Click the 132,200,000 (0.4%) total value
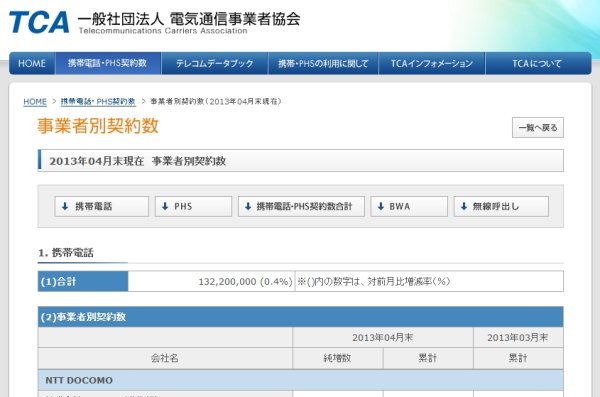Image resolution: width=600 pixels, height=397 pixels. [245, 282]
